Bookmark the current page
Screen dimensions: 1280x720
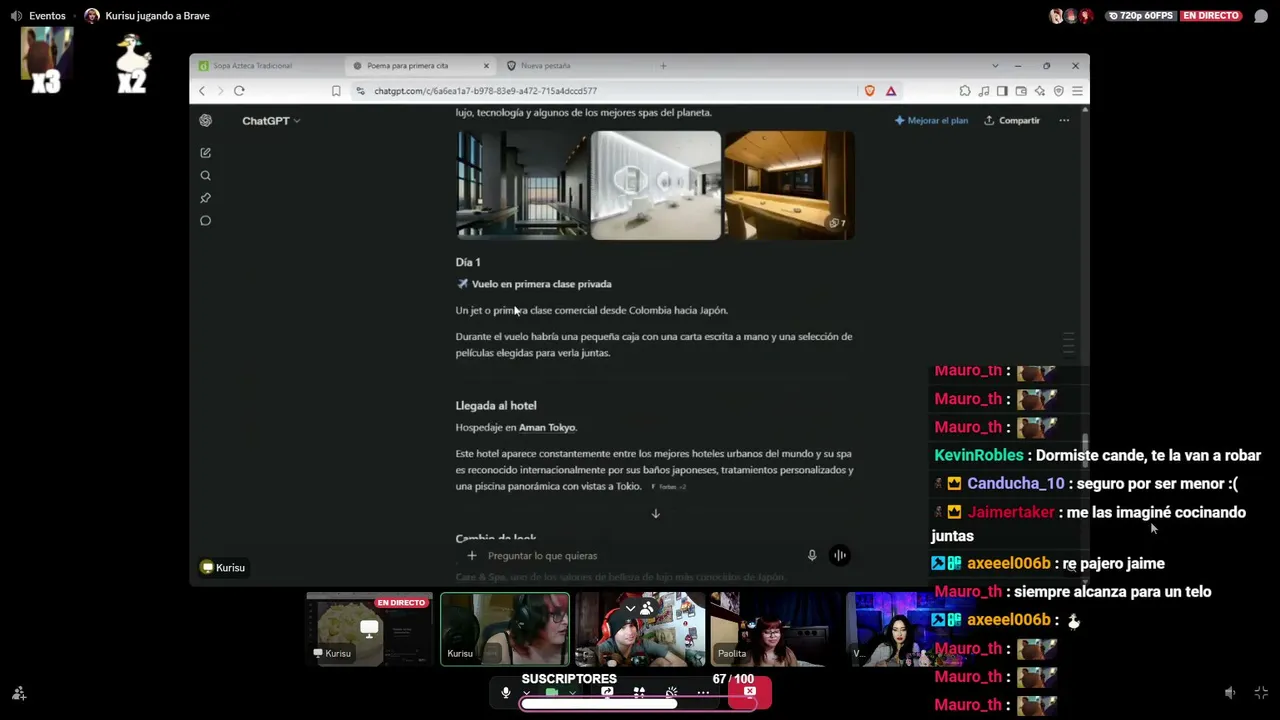pyautogui.click(x=336, y=91)
